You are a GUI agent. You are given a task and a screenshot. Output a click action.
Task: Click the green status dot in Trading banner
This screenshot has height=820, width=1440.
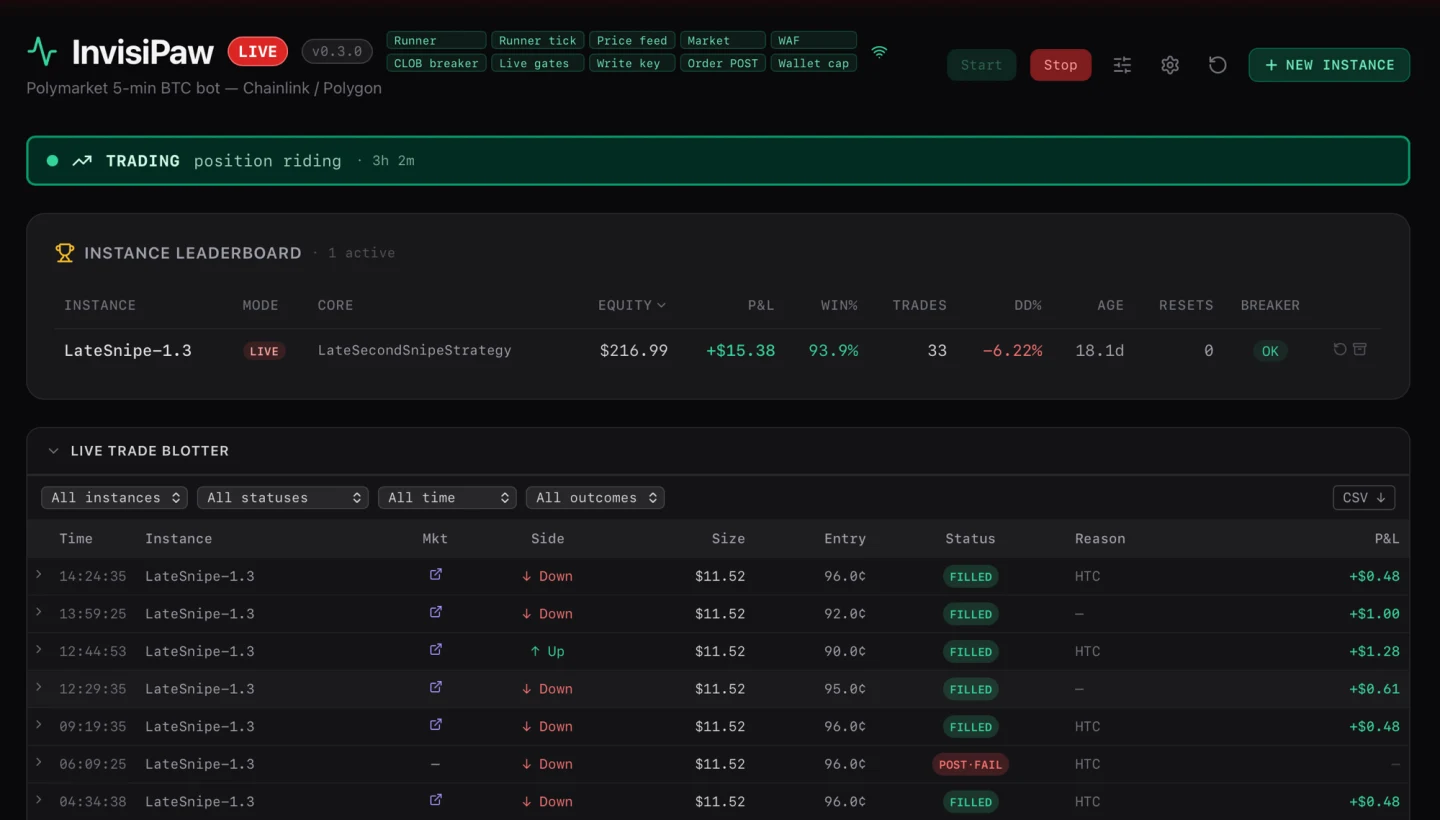[x=52, y=160]
